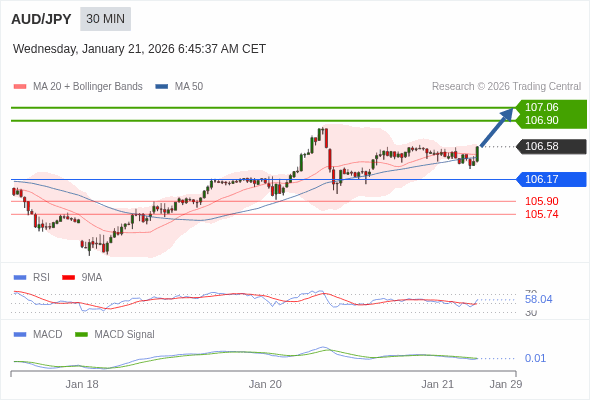The height and width of the screenshot is (400, 590).
Task: Click the Jan 20 date axis label
Action: [265, 385]
